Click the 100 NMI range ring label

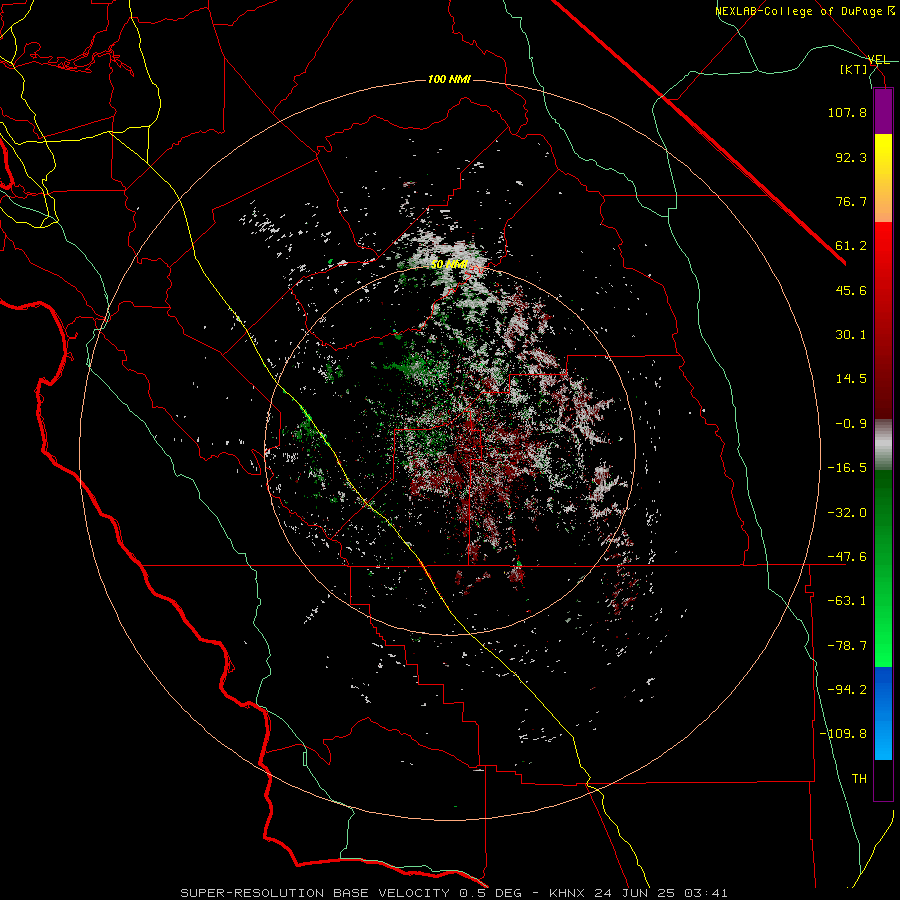click(x=449, y=79)
